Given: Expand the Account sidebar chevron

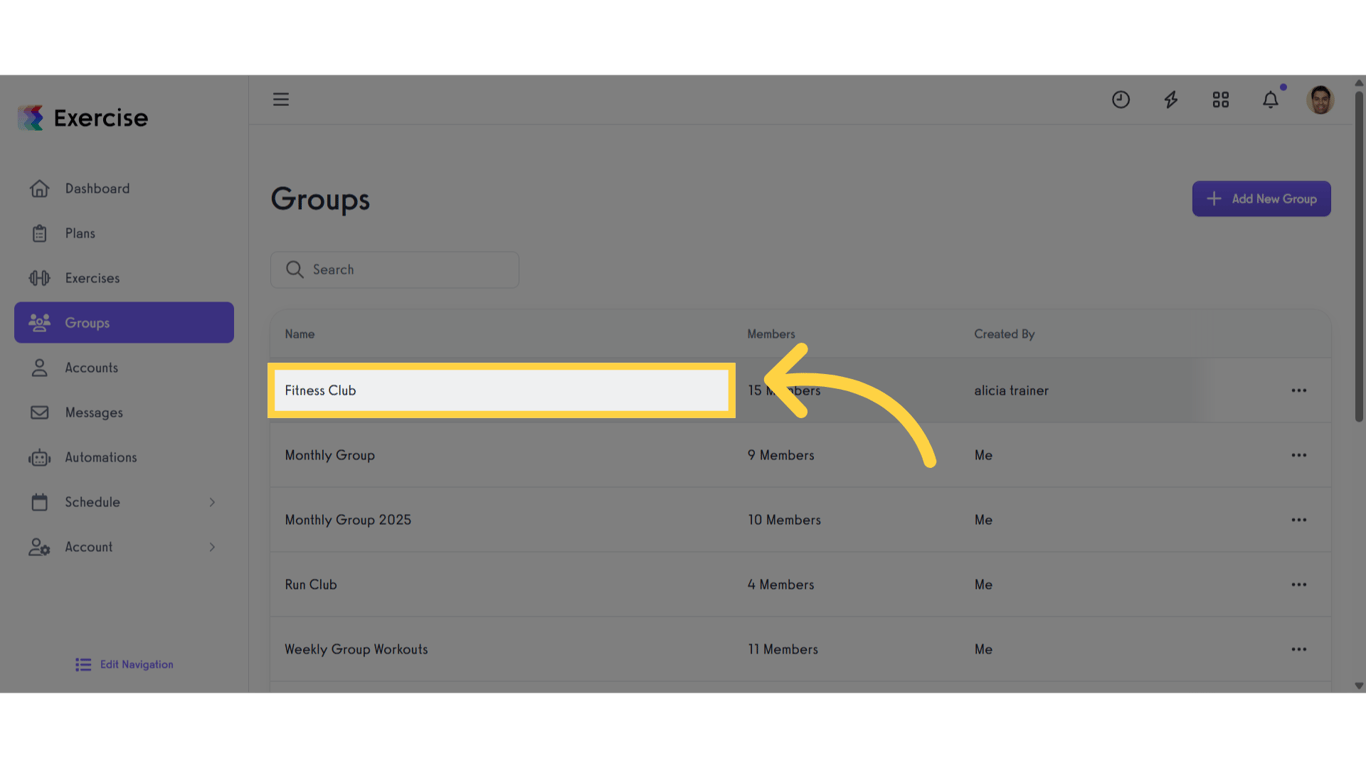Looking at the screenshot, I should coord(212,547).
